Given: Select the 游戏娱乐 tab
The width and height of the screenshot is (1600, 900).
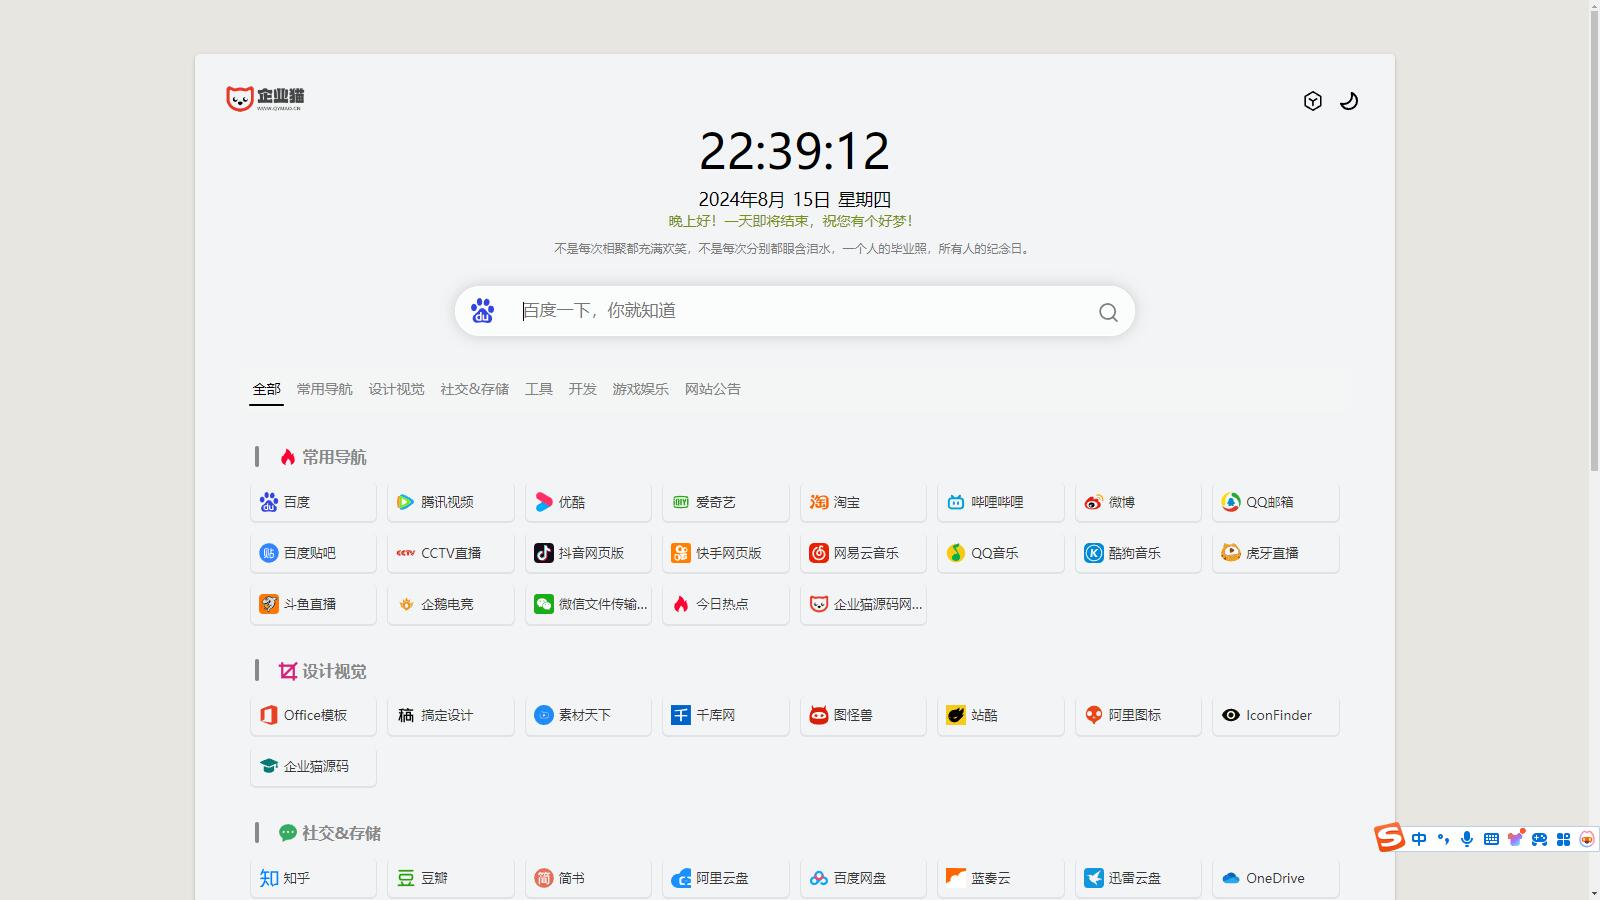Looking at the screenshot, I should click(640, 389).
